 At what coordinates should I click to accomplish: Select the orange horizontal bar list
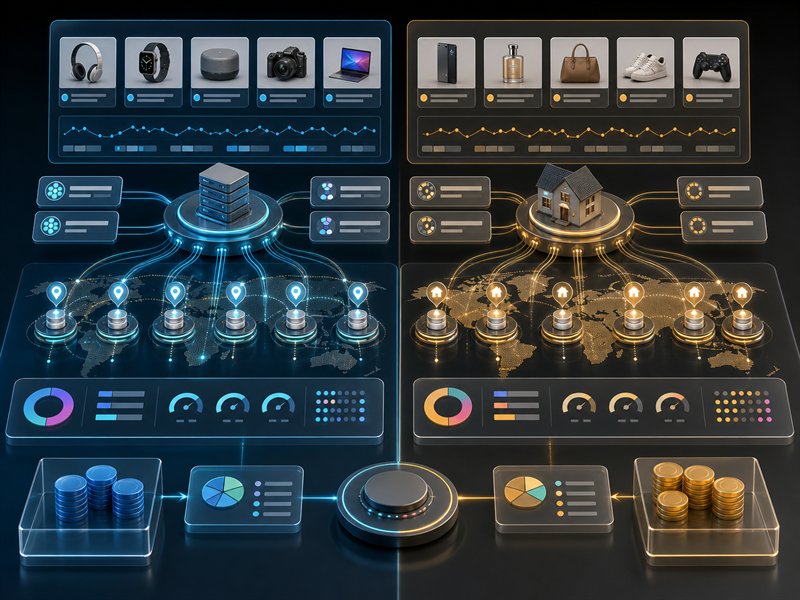tap(516, 406)
